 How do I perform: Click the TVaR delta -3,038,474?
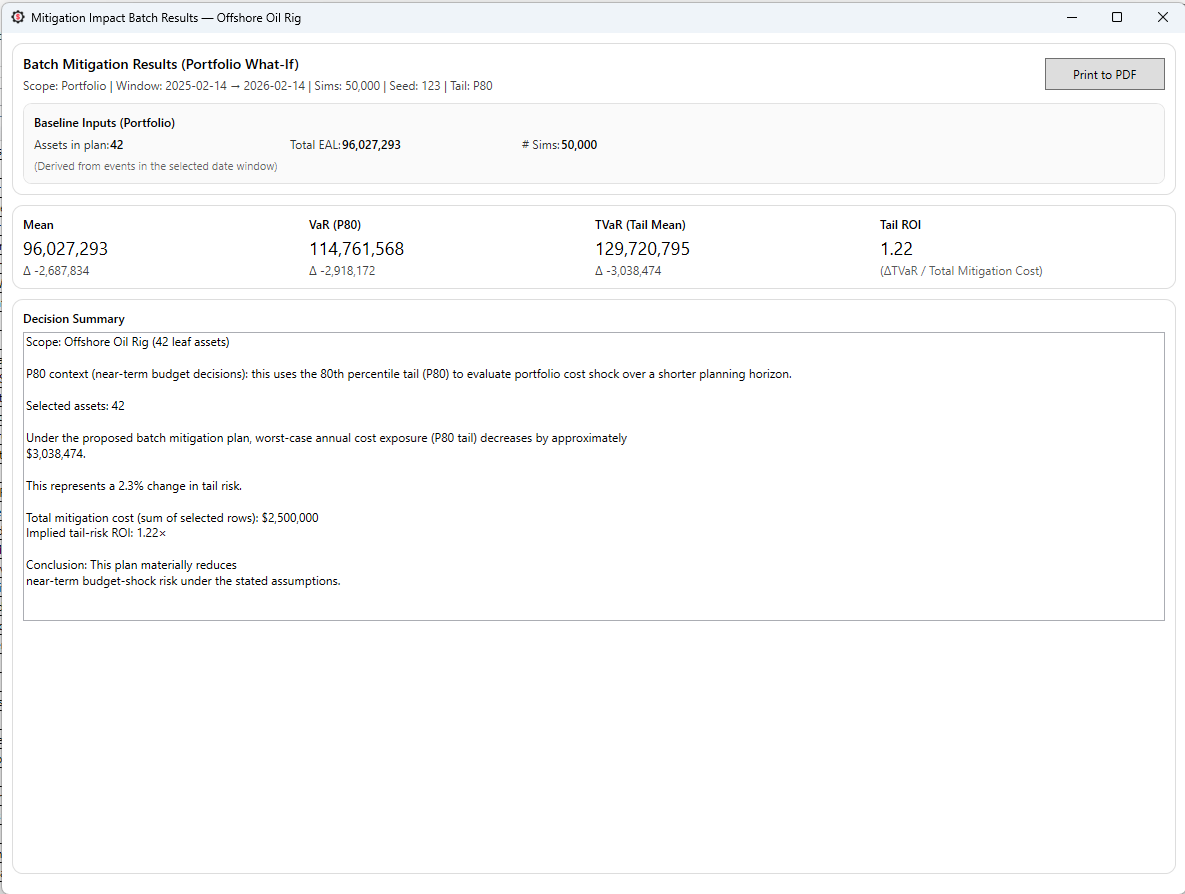coord(628,271)
